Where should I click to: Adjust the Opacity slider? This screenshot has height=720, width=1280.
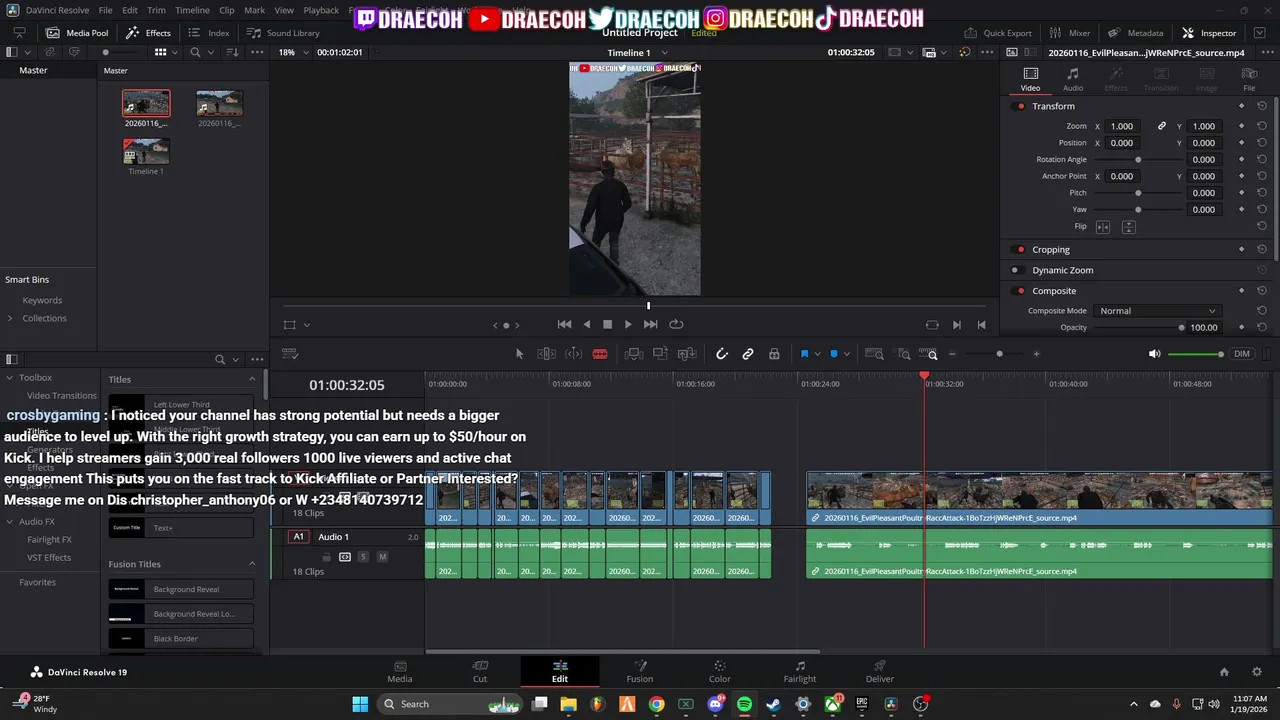click(1137, 327)
